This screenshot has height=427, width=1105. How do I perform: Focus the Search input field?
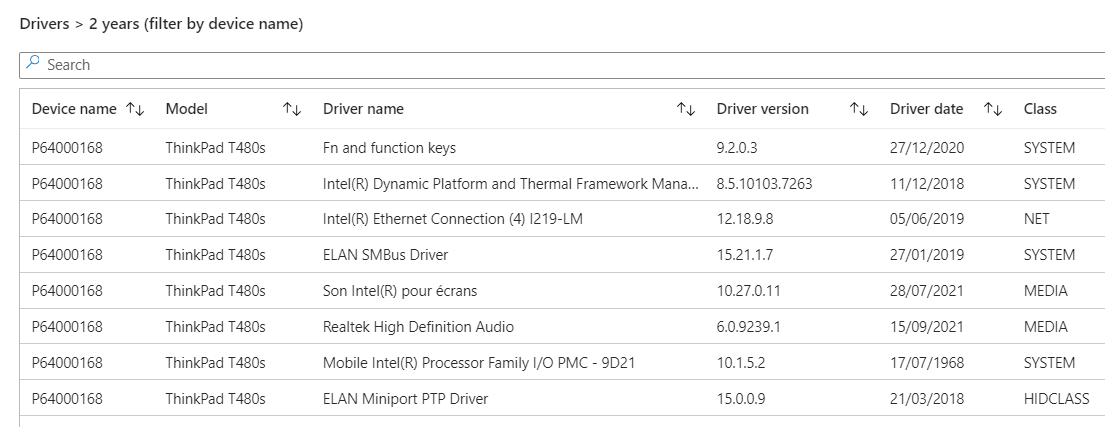coord(562,65)
